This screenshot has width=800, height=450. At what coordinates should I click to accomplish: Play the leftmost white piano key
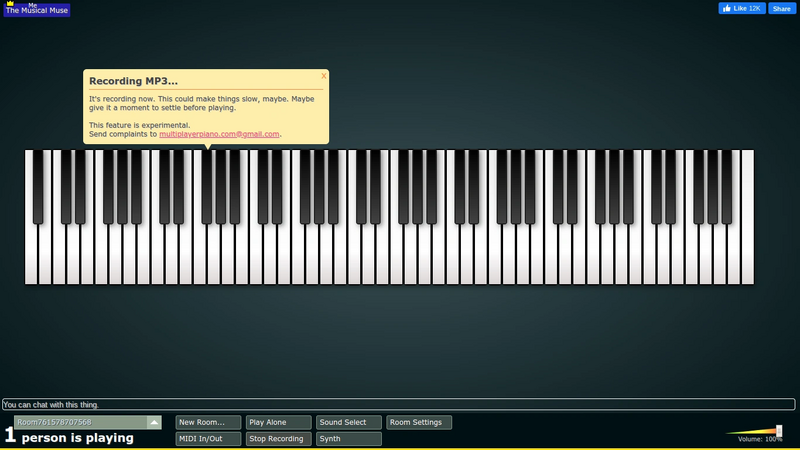click(31, 255)
